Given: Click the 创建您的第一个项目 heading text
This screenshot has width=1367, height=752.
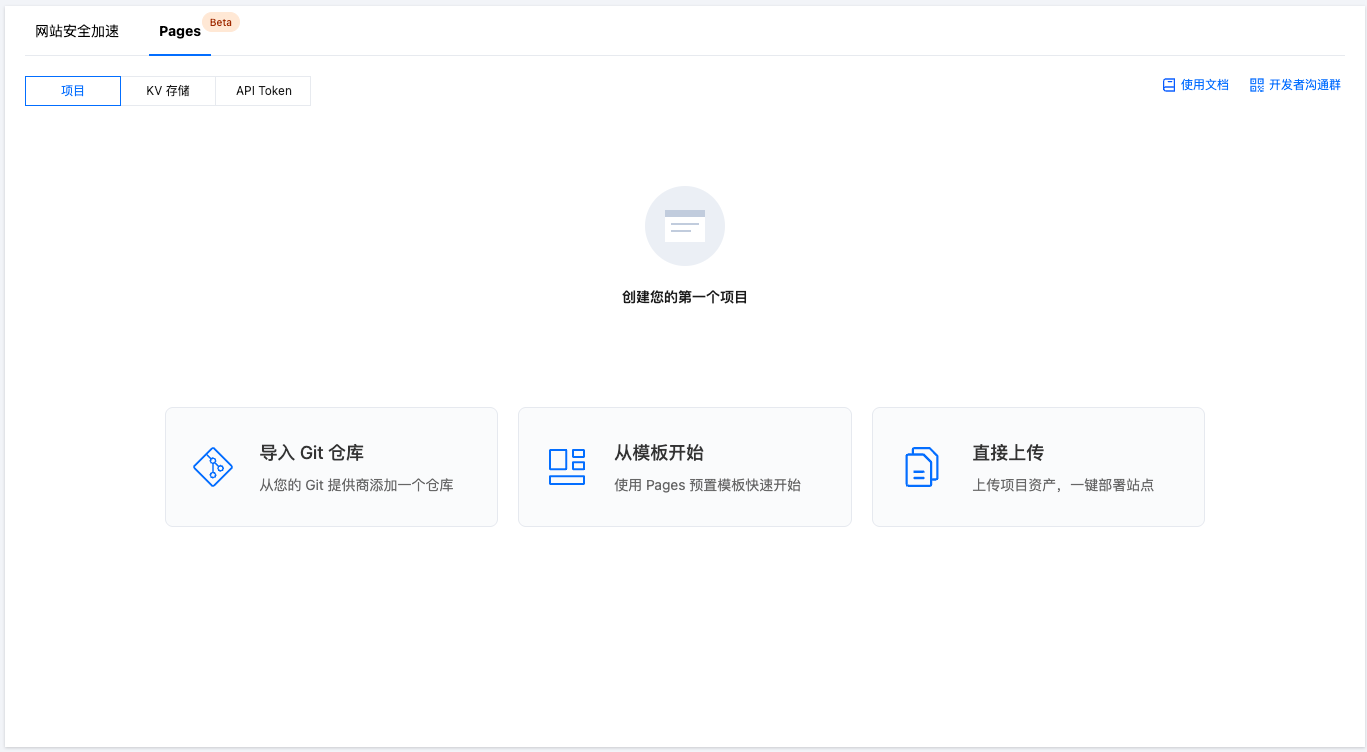Looking at the screenshot, I should tap(685, 297).
